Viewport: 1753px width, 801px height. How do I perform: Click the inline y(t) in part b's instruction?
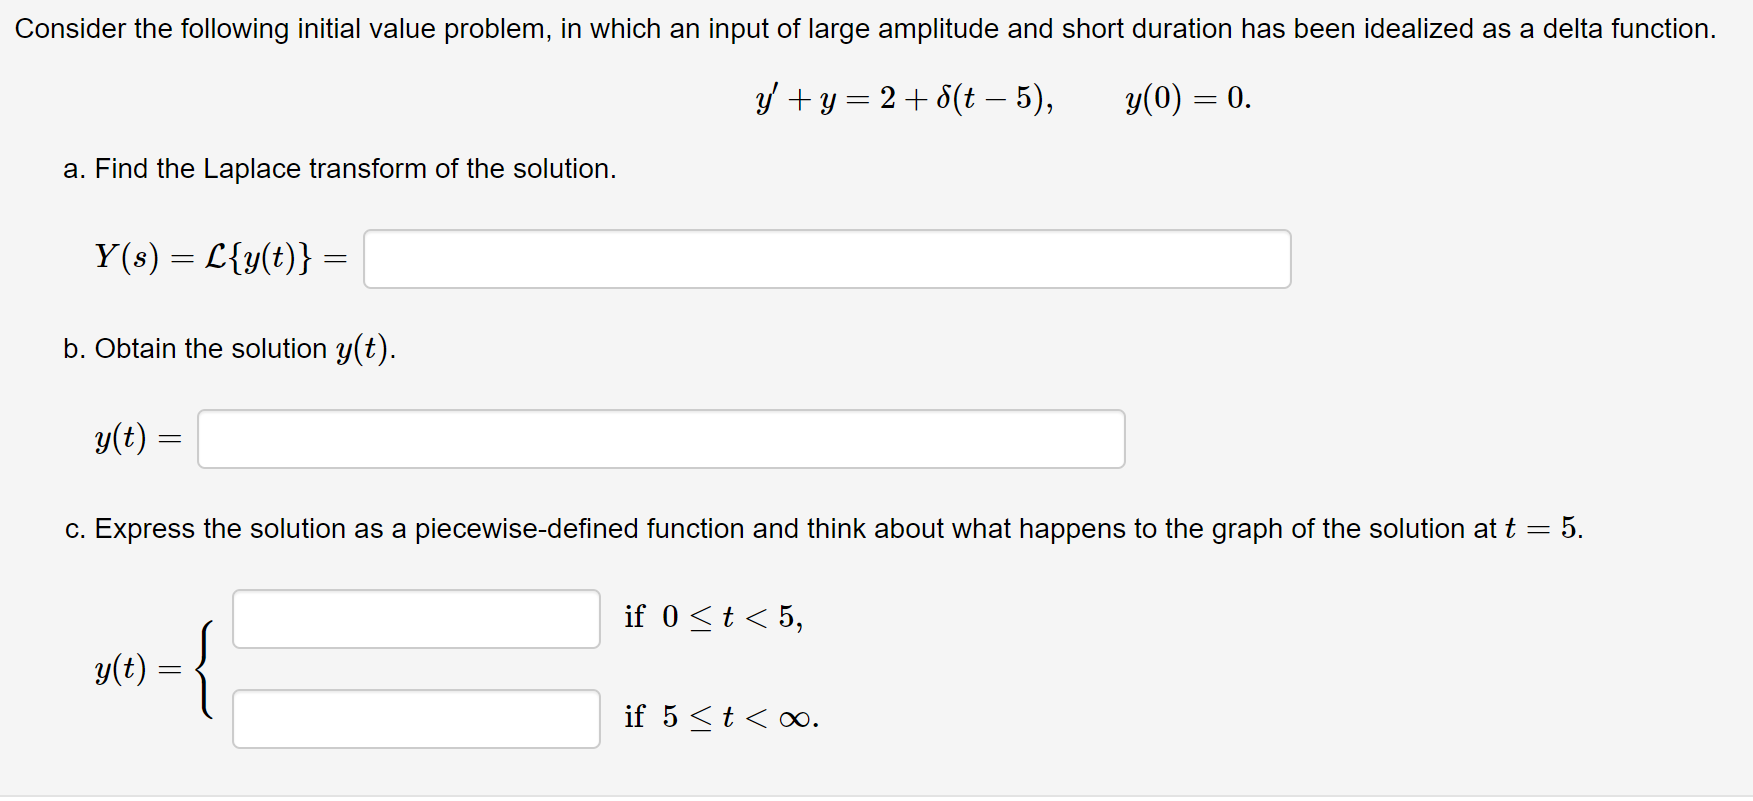click(x=362, y=349)
